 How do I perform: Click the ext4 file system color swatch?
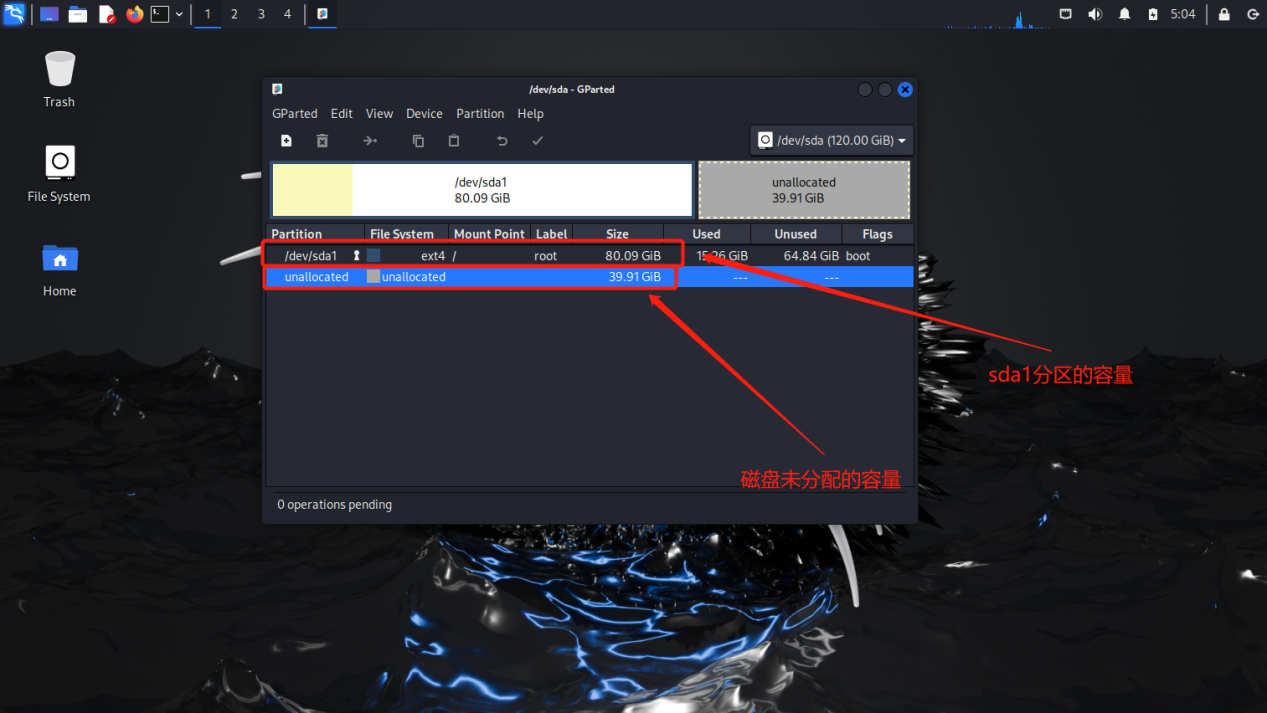pos(373,256)
